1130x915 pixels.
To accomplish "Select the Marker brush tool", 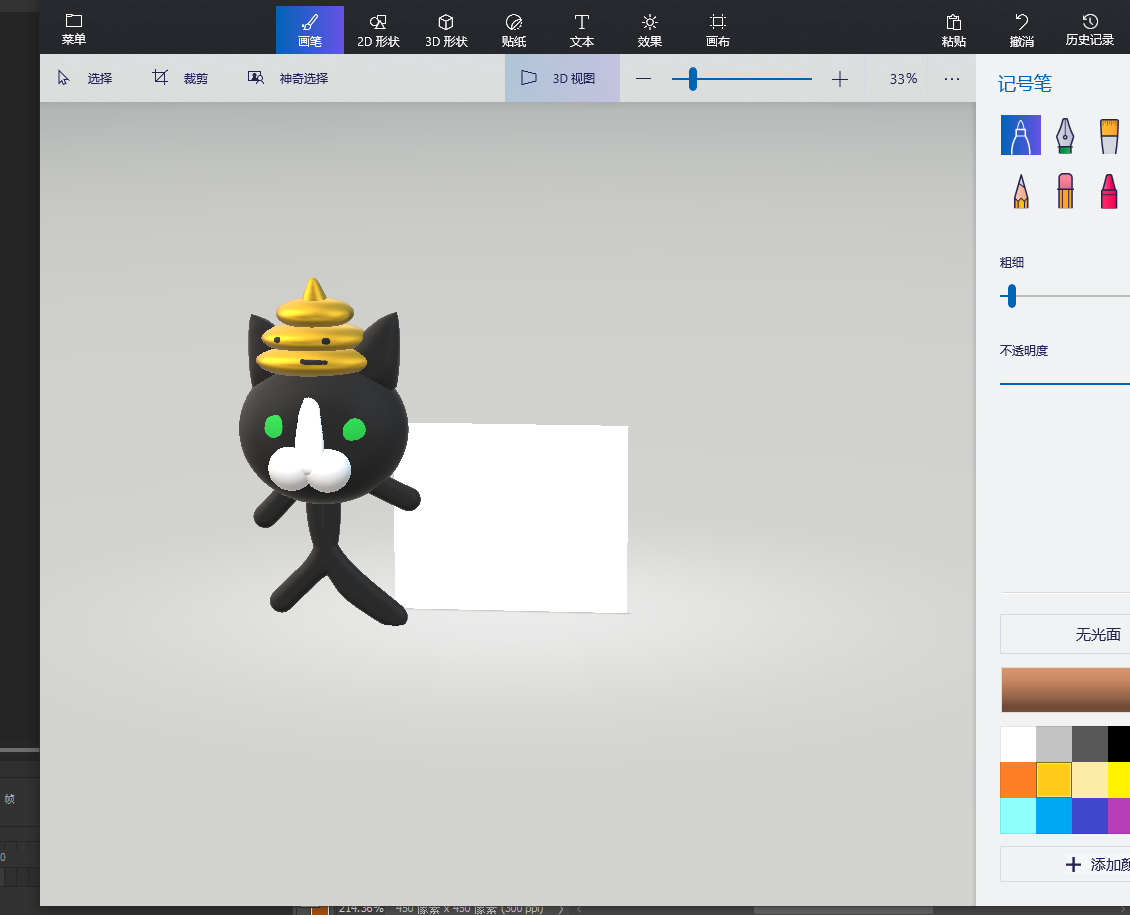I will [x=1020, y=135].
